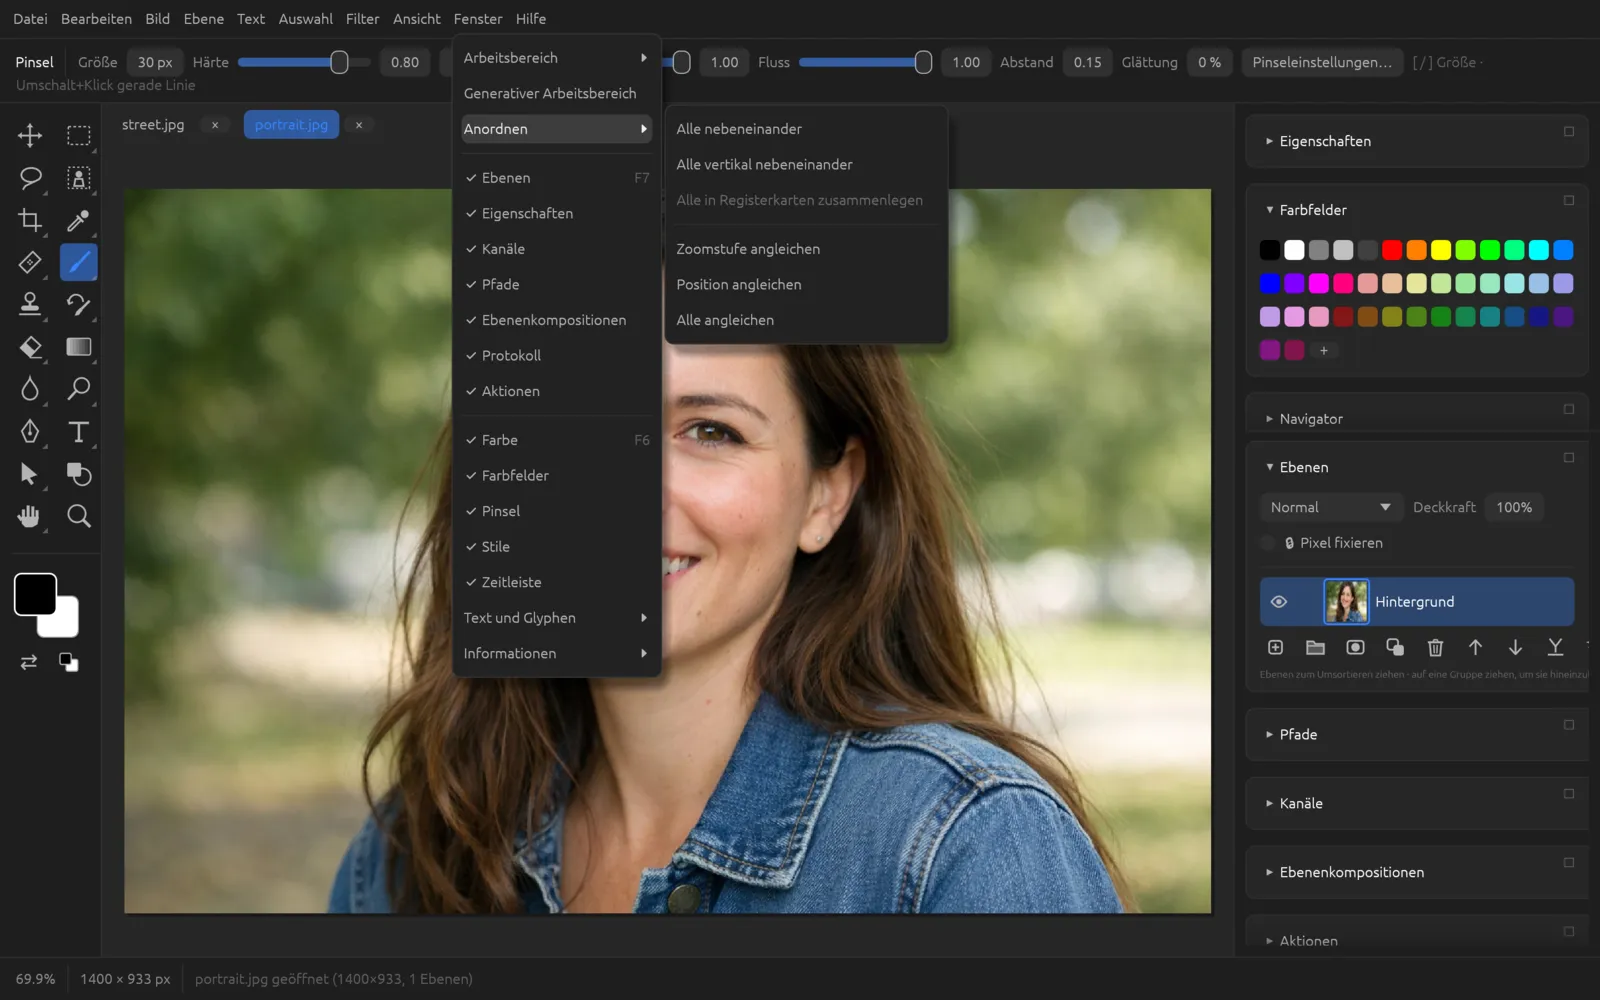Select the Move tool
The image size is (1600, 1000).
[30, 135]
